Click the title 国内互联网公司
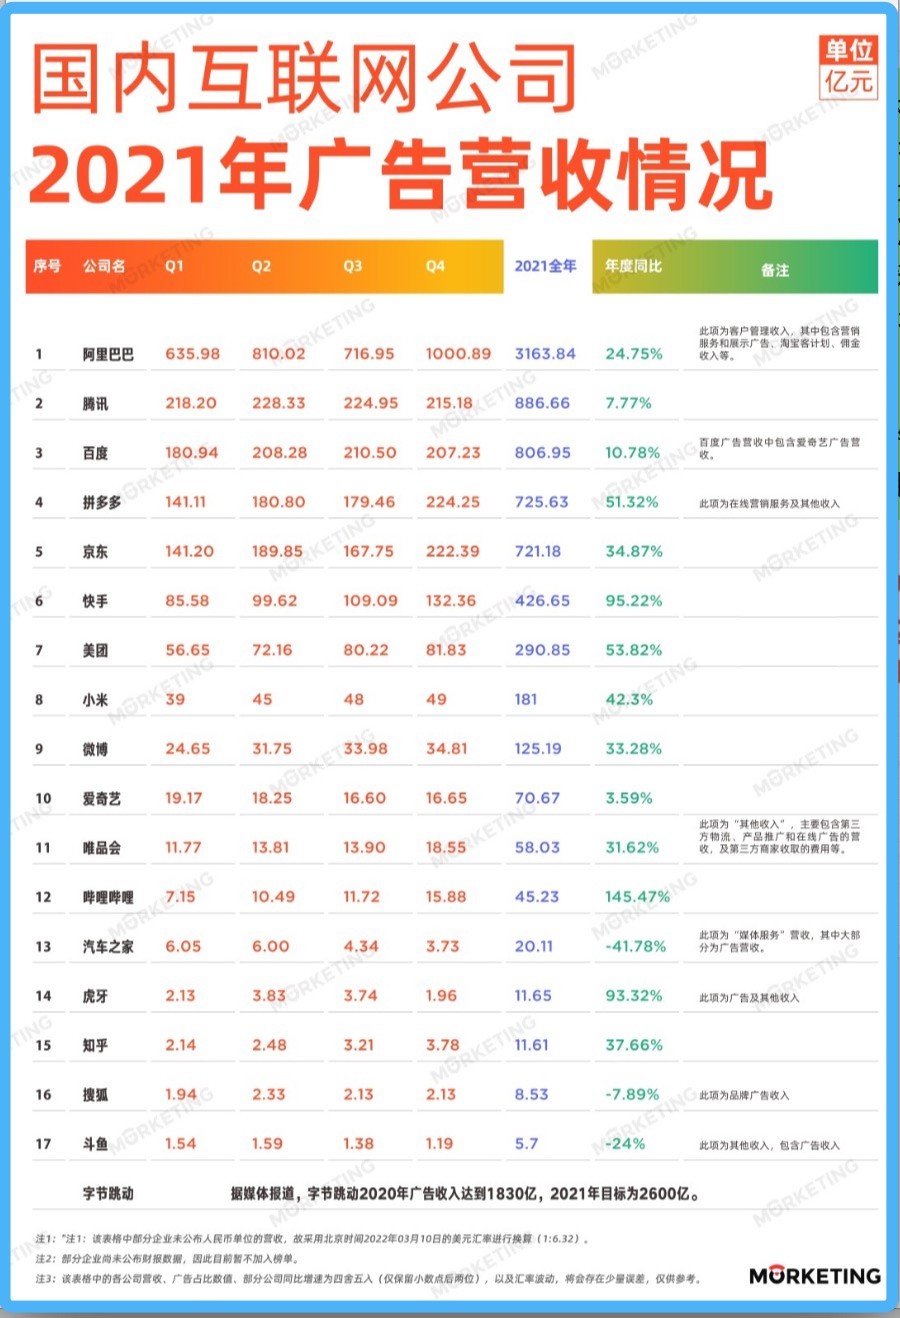The image size is (900, 1318). pos(305,78)
